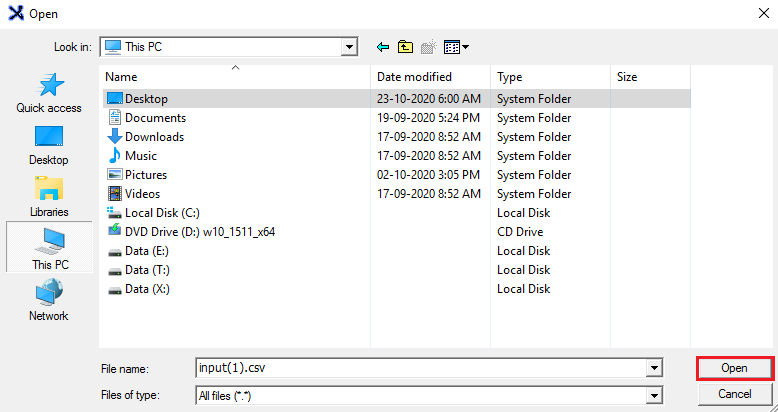Viewport: 778px width, 412px height.
Task: Select Local Disk (C:)
Action: tap(163, 213)
